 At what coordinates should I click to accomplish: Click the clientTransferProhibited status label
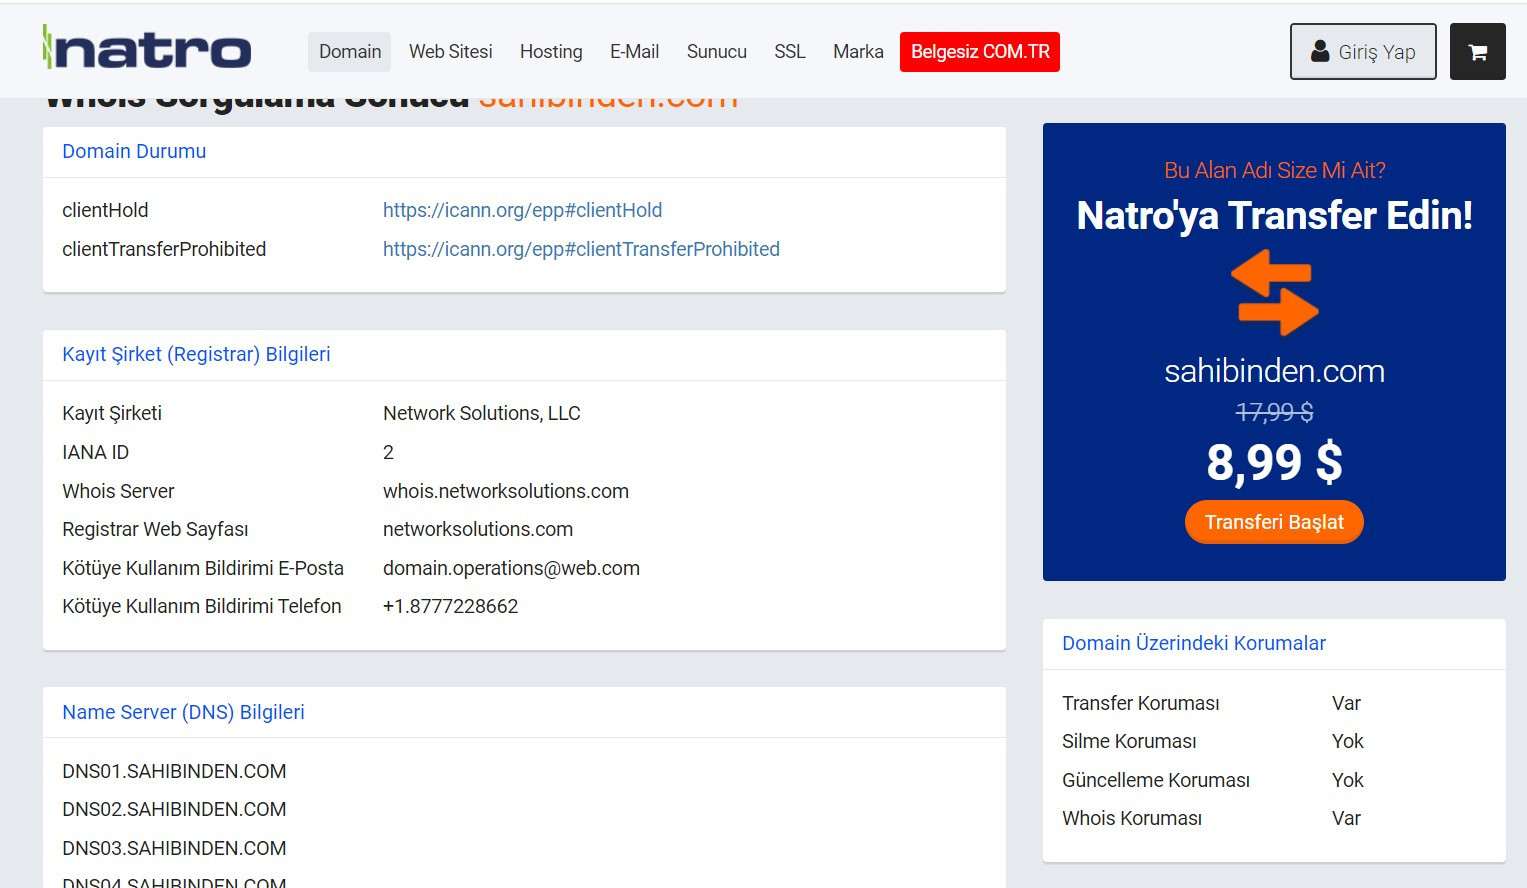pyautogui.click(x=164, y=249)
